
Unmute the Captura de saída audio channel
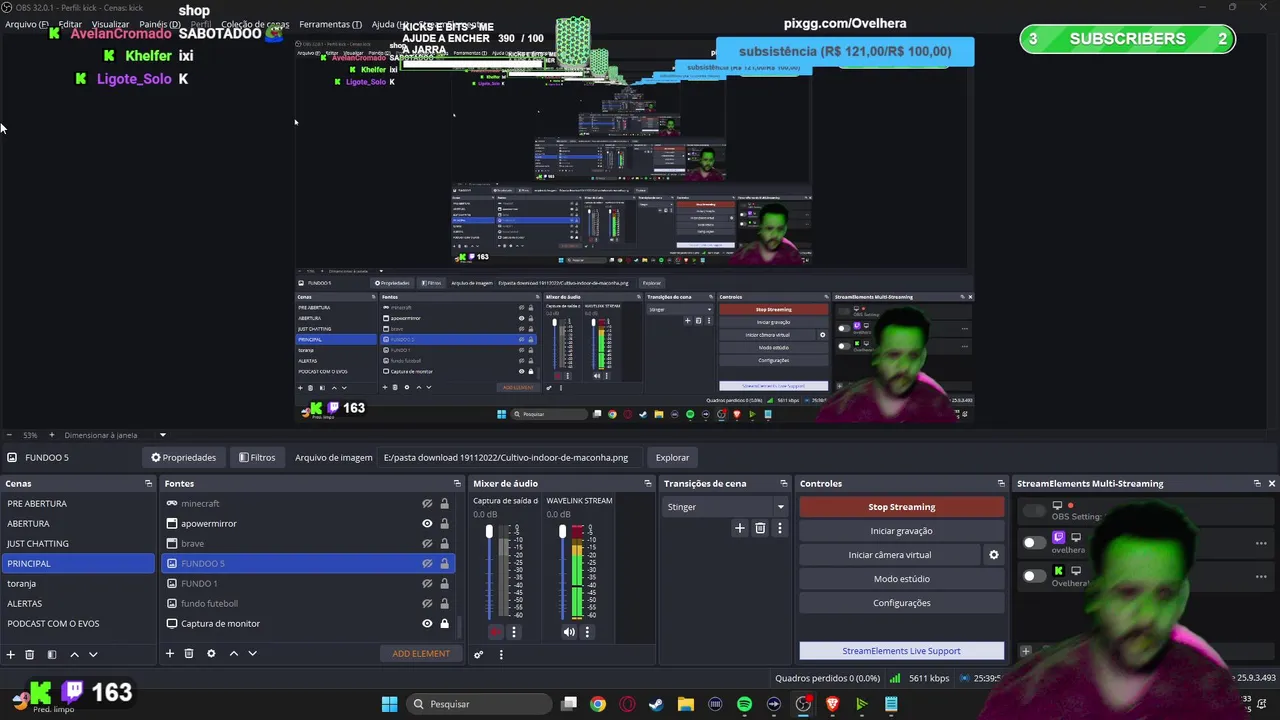click(496, 632)
